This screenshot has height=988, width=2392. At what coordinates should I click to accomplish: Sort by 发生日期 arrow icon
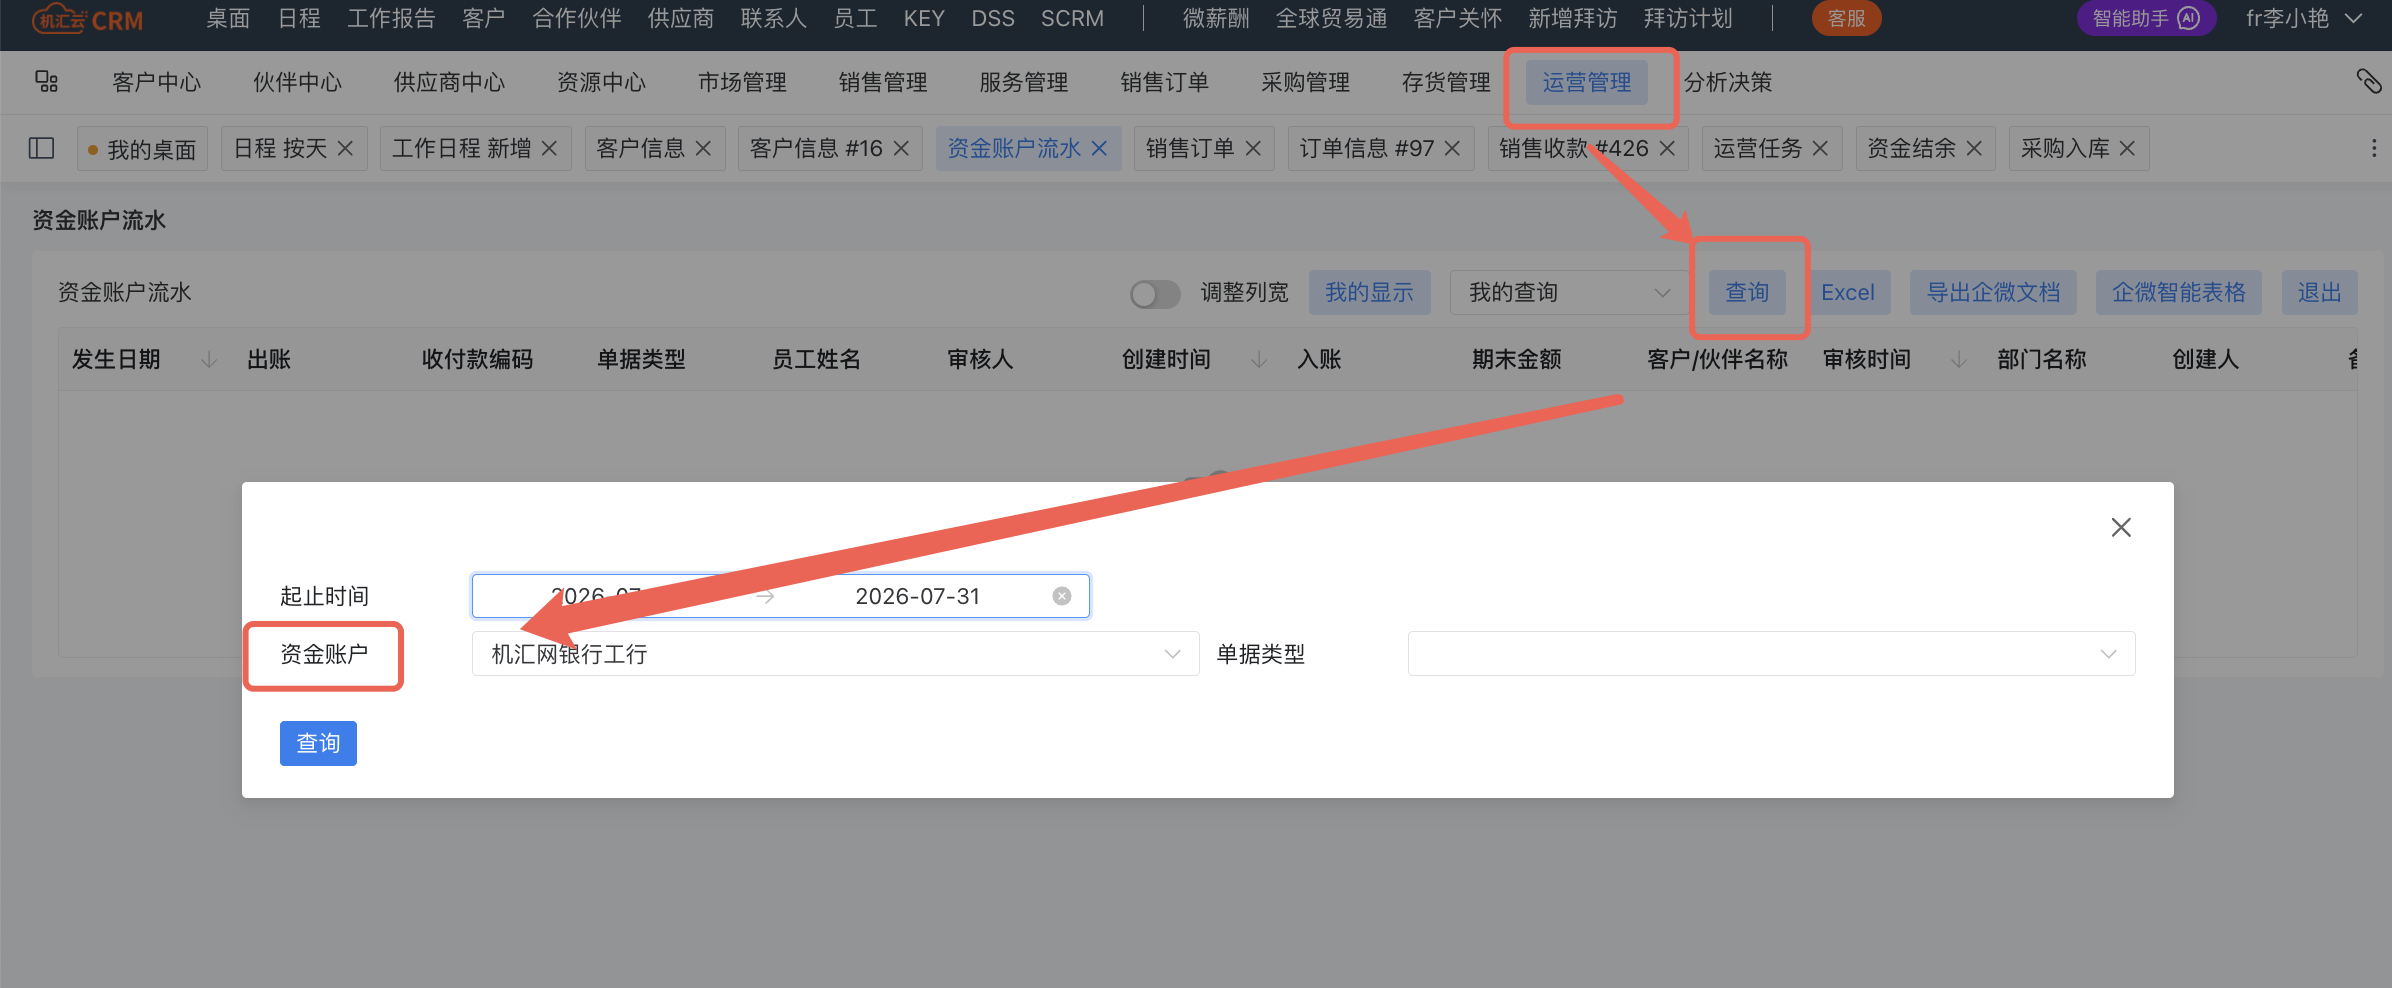coord(209,359)
